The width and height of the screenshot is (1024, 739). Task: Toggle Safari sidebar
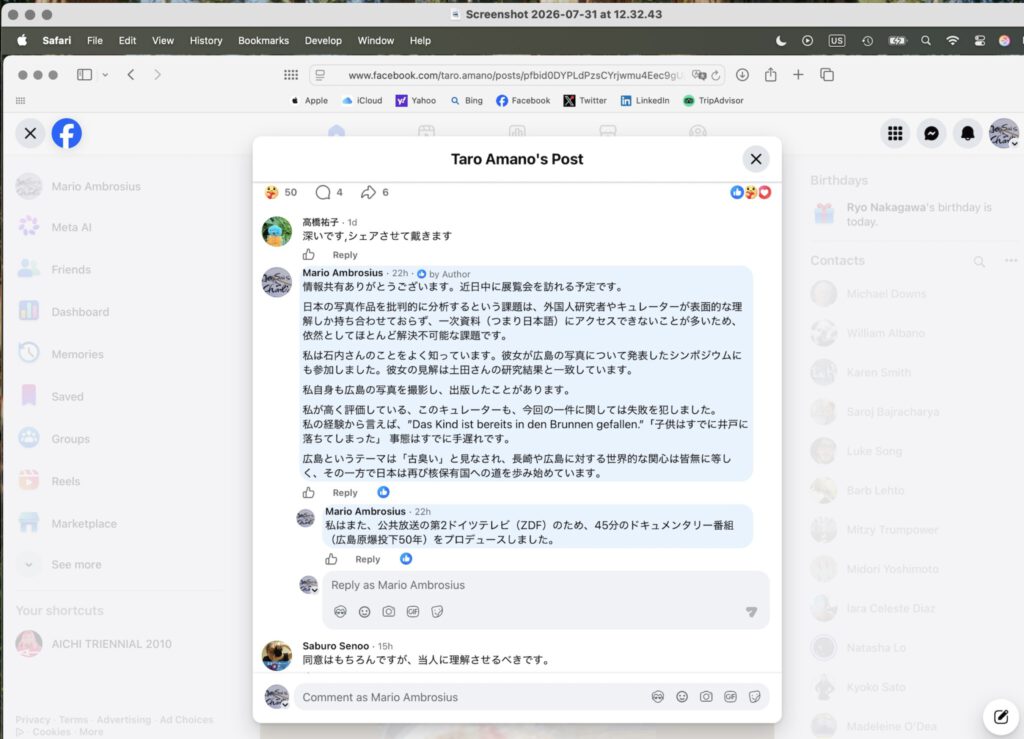tap(84, 74)
